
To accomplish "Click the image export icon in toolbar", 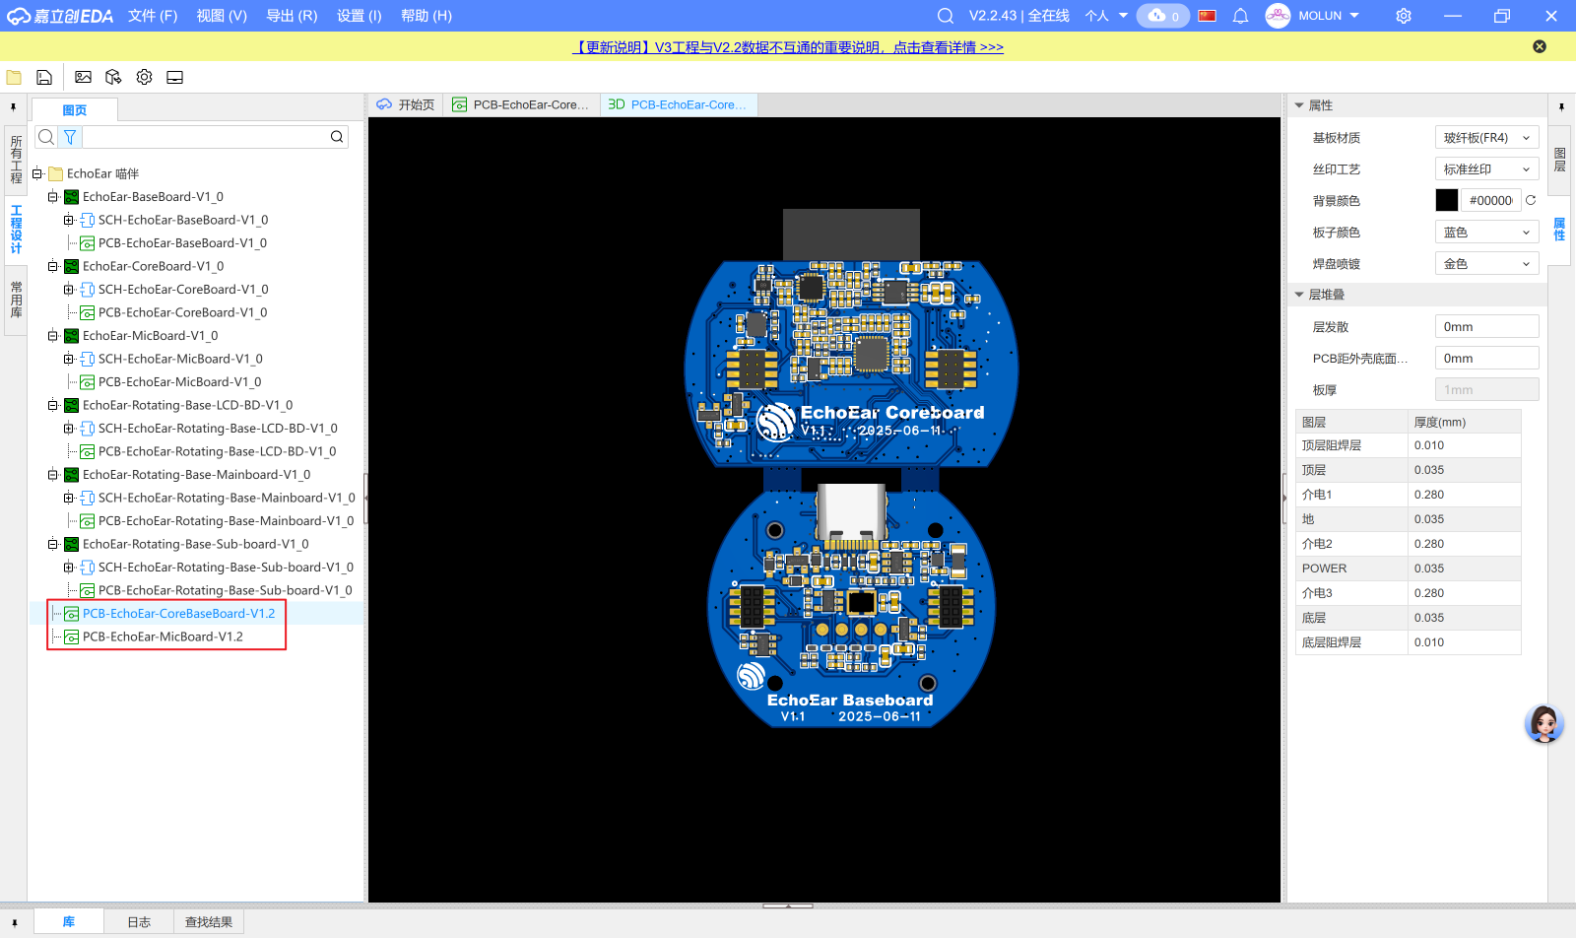I will coord(83,77).
